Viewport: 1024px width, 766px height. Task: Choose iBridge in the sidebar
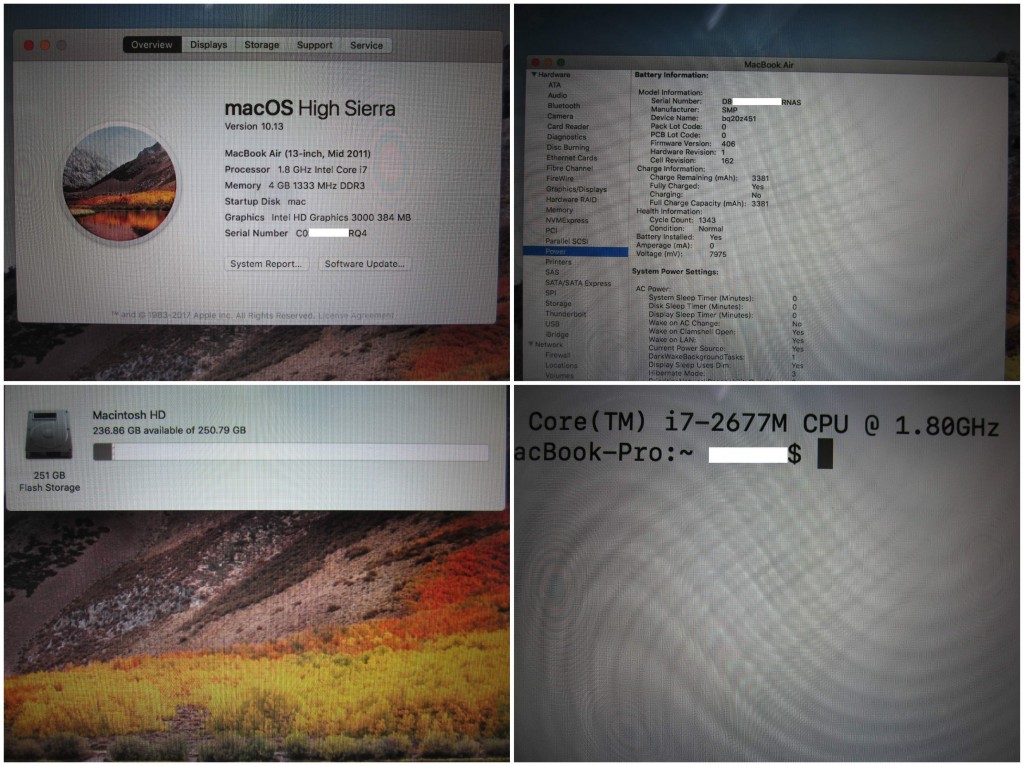pyautogui.click(x=557, y=334)
